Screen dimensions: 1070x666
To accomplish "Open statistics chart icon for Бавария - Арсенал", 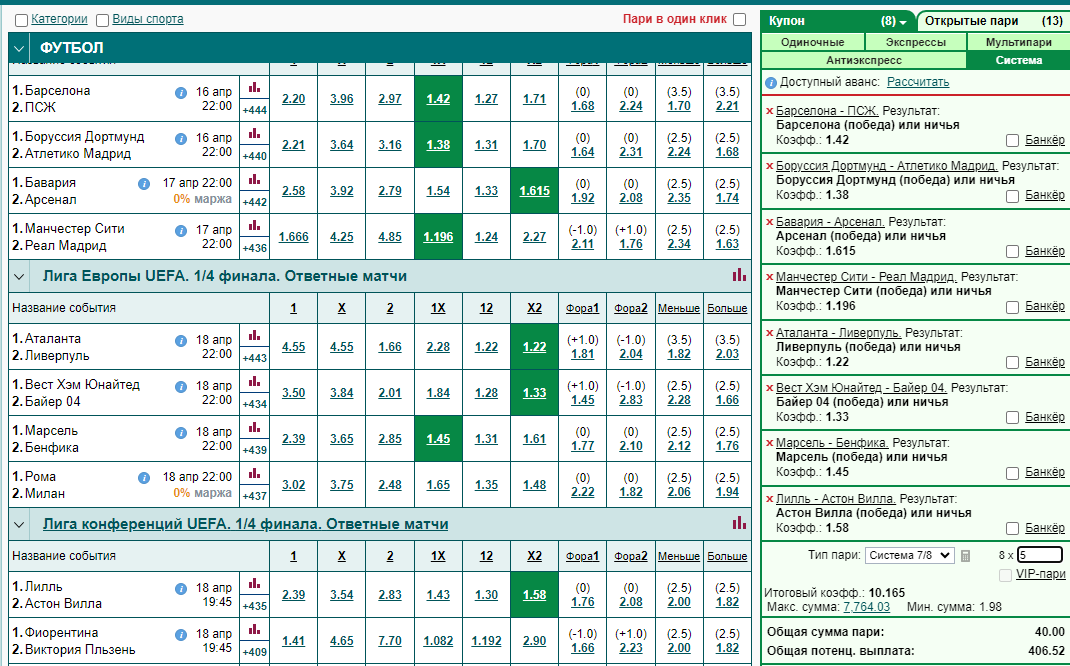I will click(255, 179).
